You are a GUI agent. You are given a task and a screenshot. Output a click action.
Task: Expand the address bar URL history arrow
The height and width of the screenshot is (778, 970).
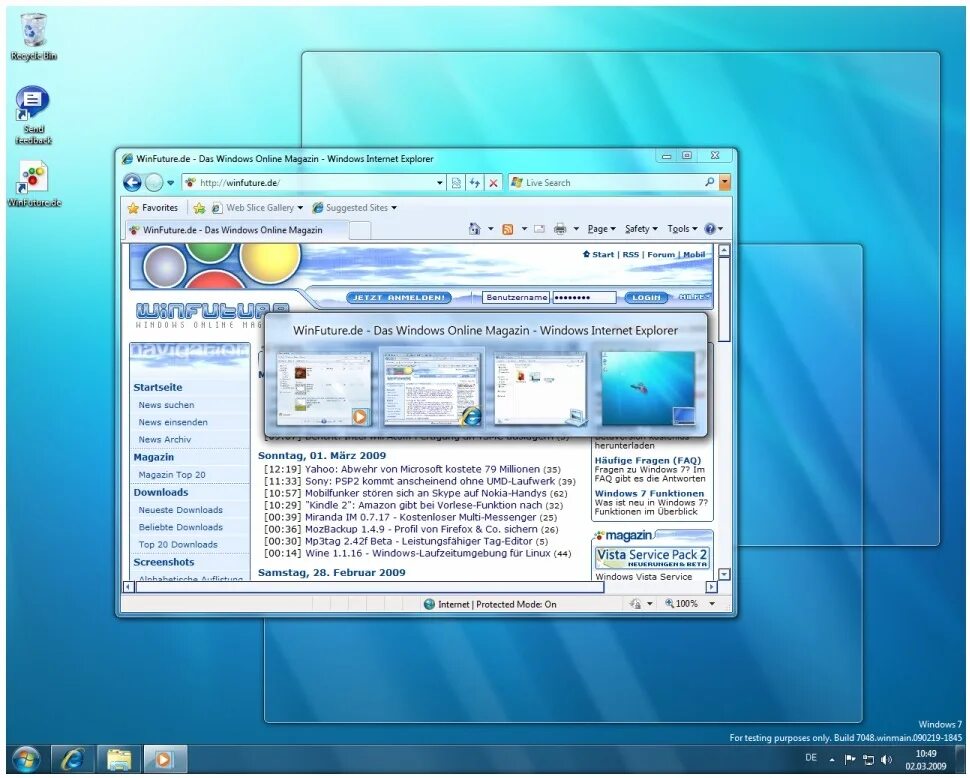pos(440,183)
